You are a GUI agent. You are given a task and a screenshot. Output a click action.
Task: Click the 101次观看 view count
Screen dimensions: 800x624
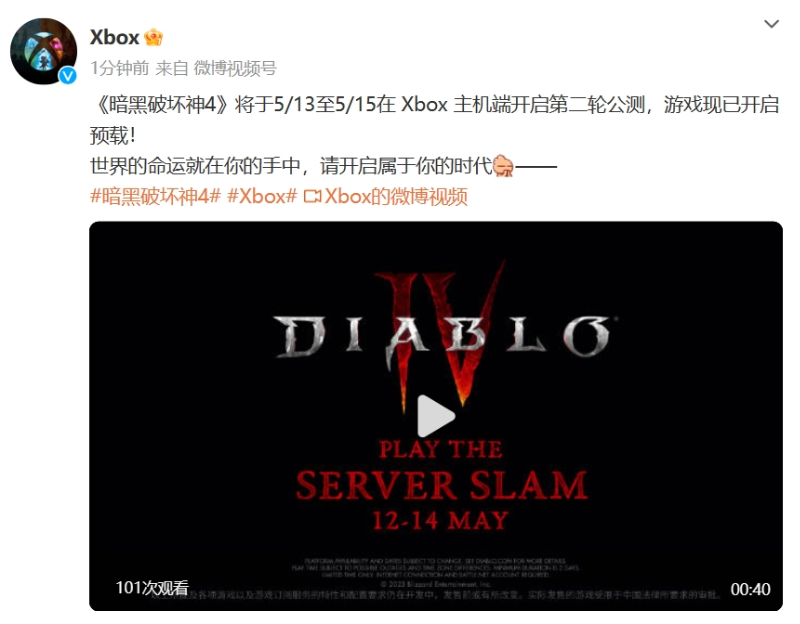(x=152, y=588)
